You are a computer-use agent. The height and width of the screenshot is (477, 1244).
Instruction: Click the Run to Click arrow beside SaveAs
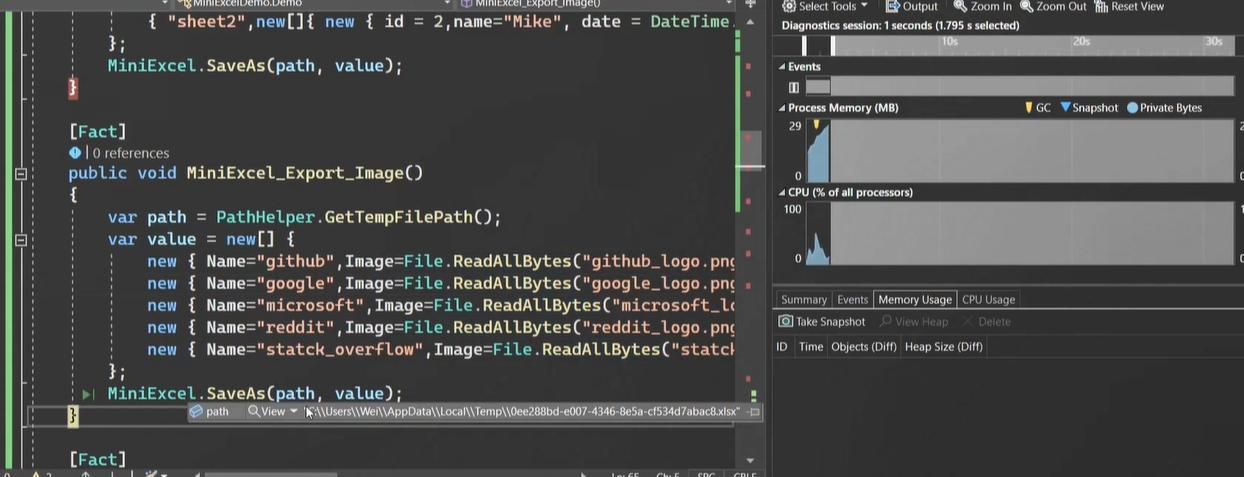pos(88,394)
